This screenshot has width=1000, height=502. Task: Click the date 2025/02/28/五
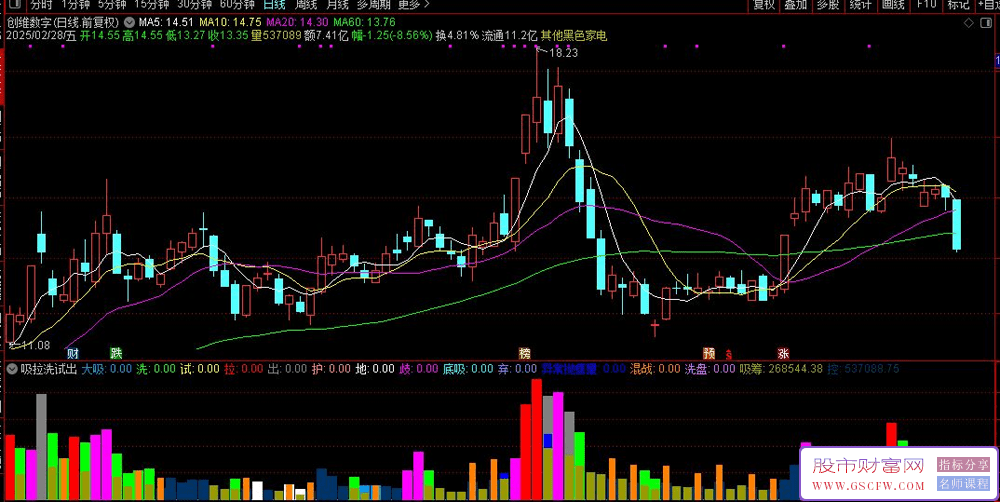pos(41,35)
